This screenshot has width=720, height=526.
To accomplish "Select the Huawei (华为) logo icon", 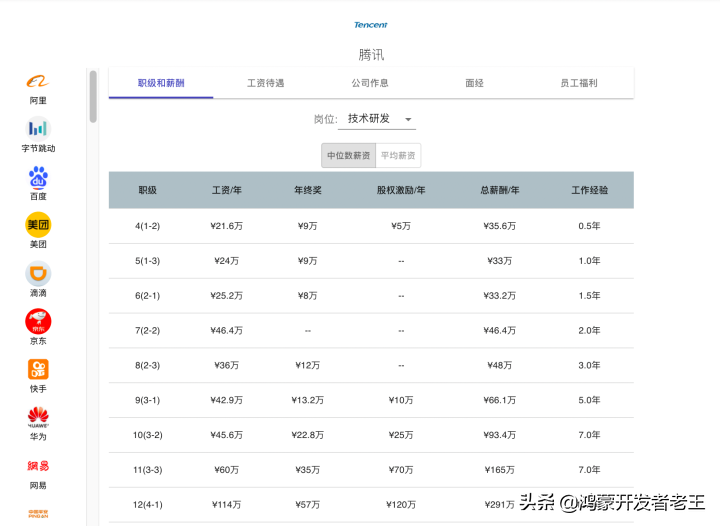I will pyautogui.click(x=38, y=417).
